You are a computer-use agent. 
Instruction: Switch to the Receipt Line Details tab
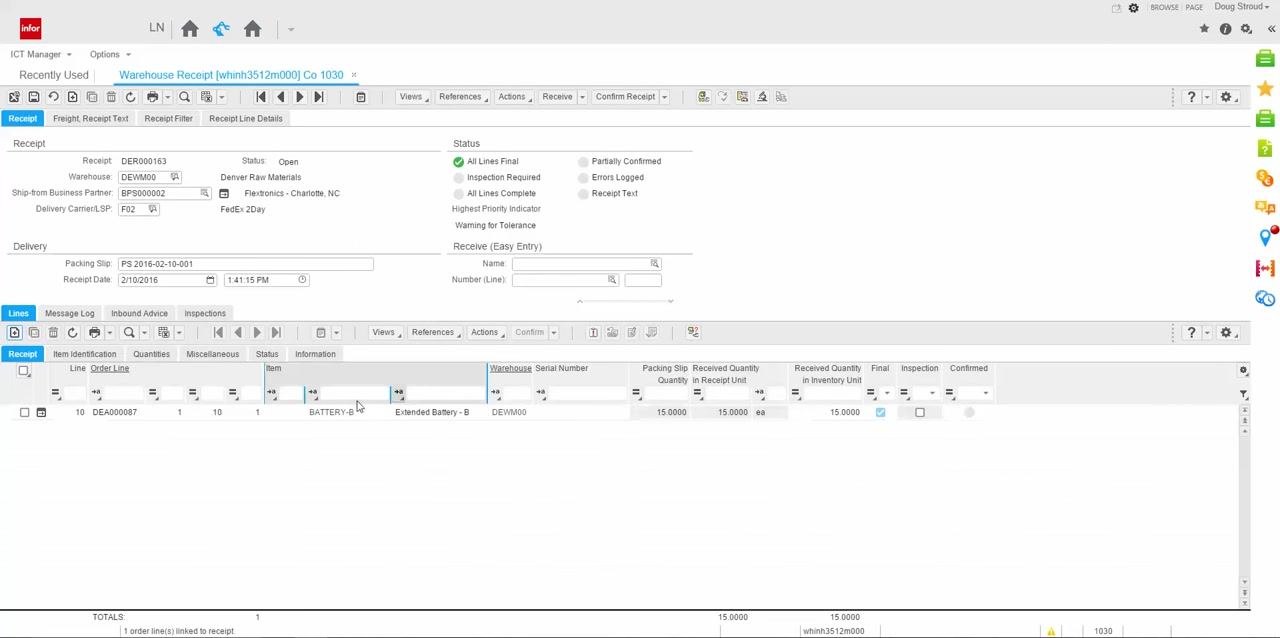246,118
